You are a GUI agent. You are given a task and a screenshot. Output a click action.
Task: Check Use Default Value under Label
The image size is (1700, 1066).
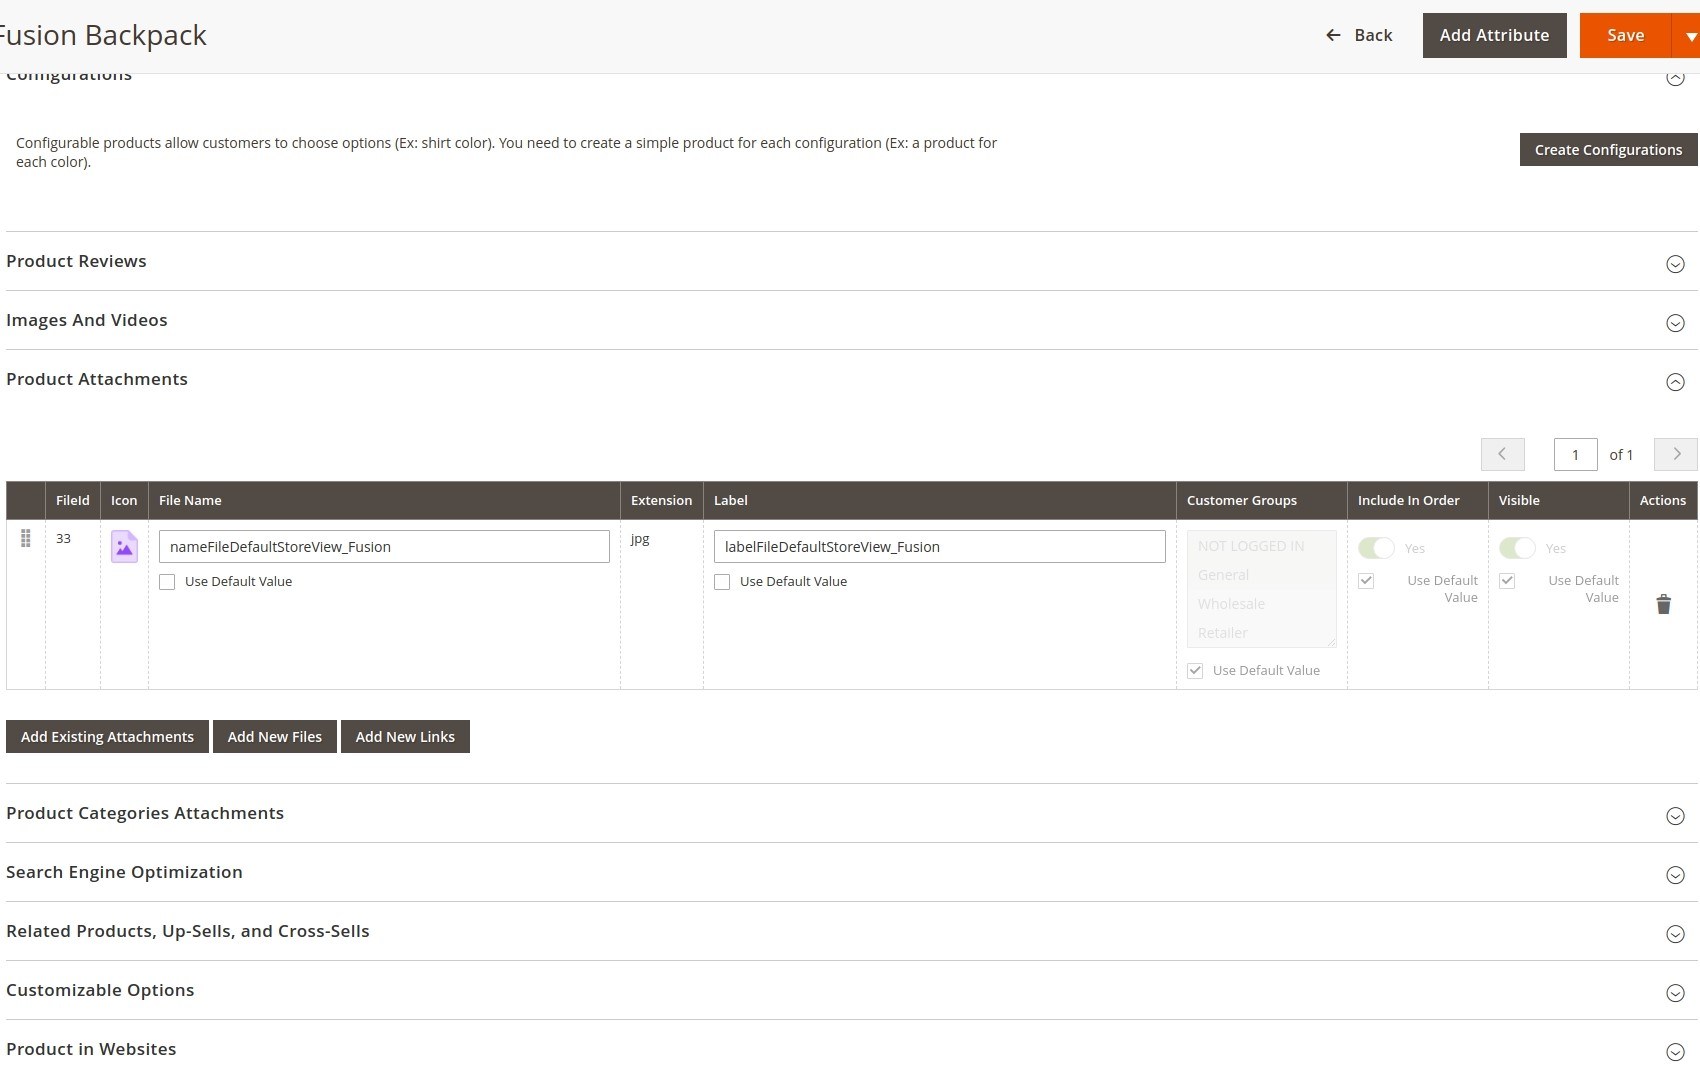click(x=722, y=582)
